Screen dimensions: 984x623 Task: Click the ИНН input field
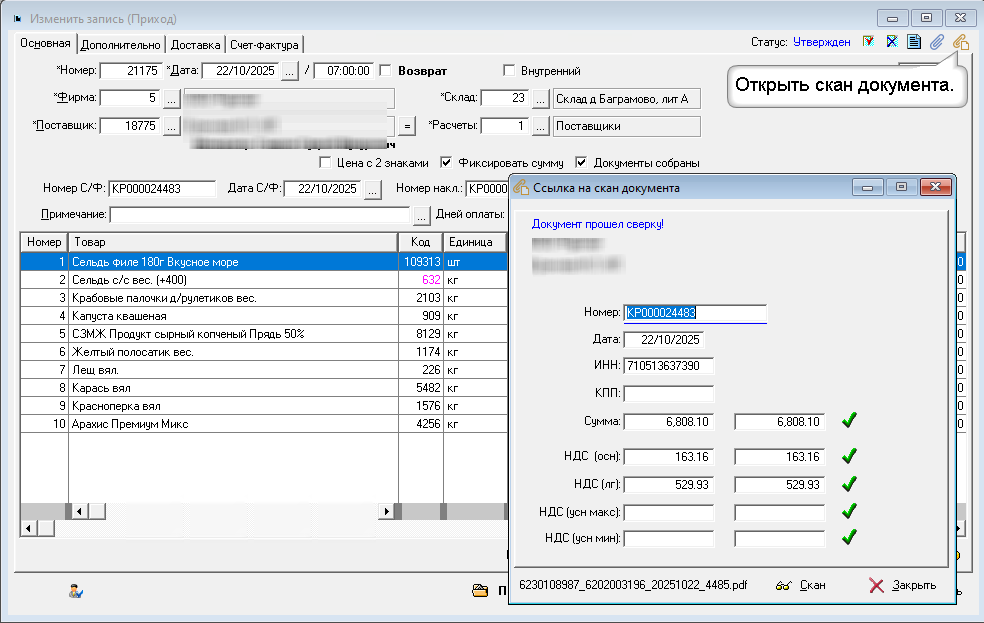click(668, 366)
